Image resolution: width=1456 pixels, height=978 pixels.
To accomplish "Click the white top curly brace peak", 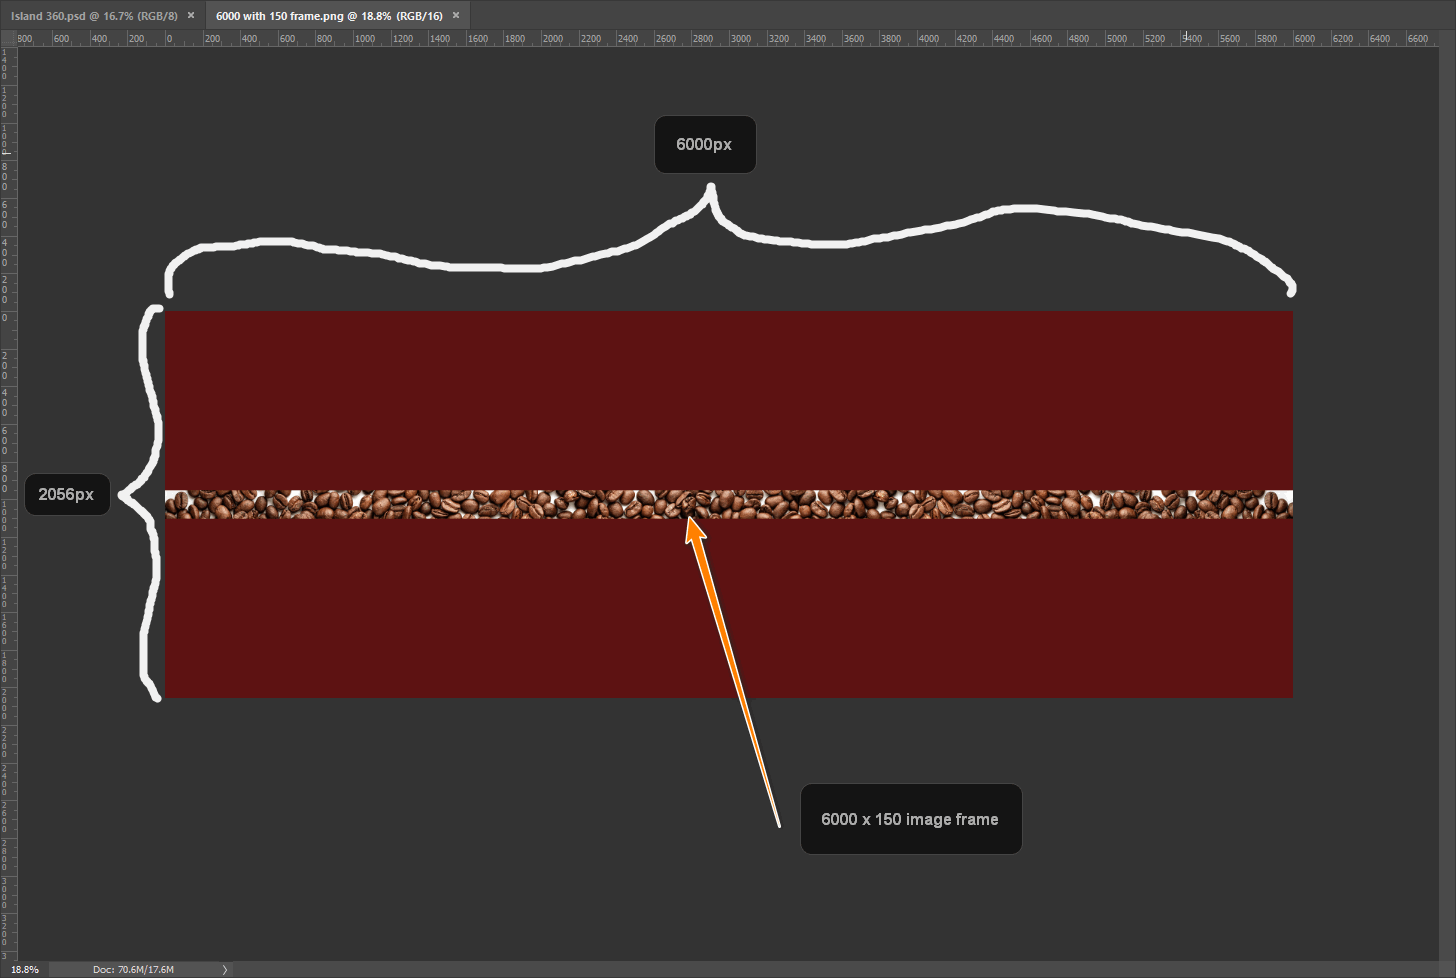I will (711, 189).
